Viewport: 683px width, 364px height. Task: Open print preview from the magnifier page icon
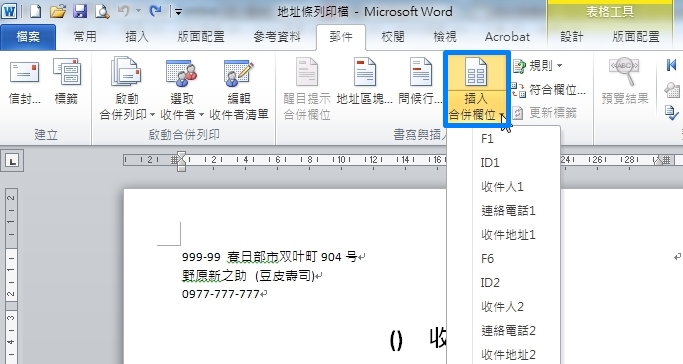coord(102,11)
